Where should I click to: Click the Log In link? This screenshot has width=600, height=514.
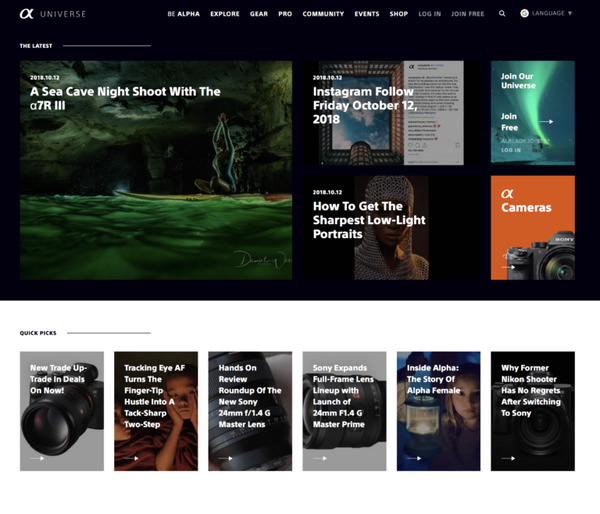tap(429, 14)
